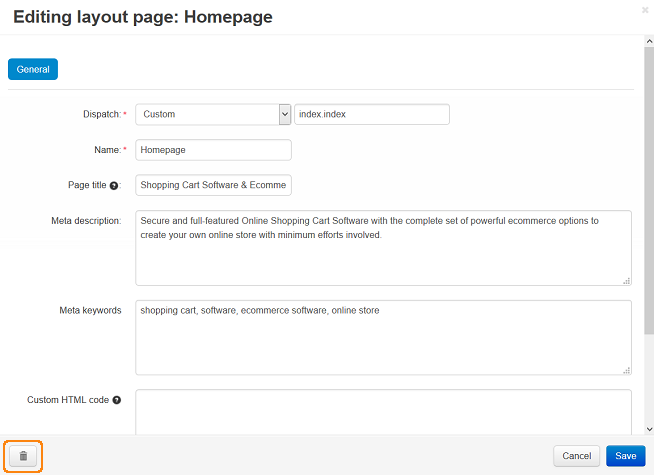Click inside the Meta keywords textarea
The image size is (654, 475).
[x=383, y=338]
